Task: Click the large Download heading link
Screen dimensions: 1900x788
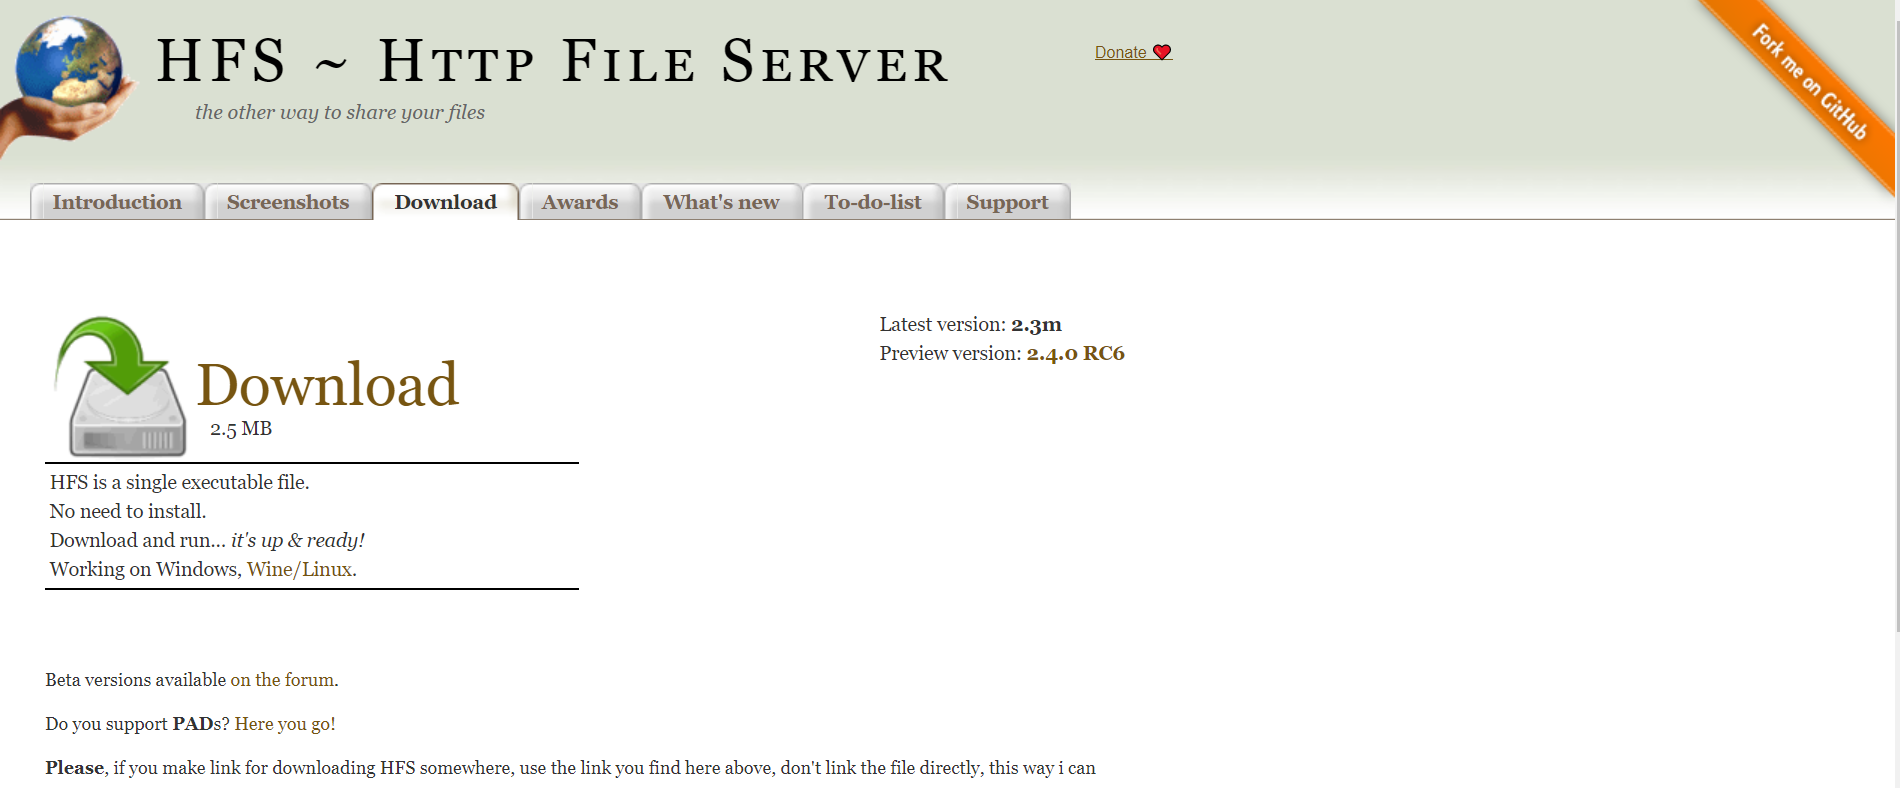Action: click(x=328, y=385)
